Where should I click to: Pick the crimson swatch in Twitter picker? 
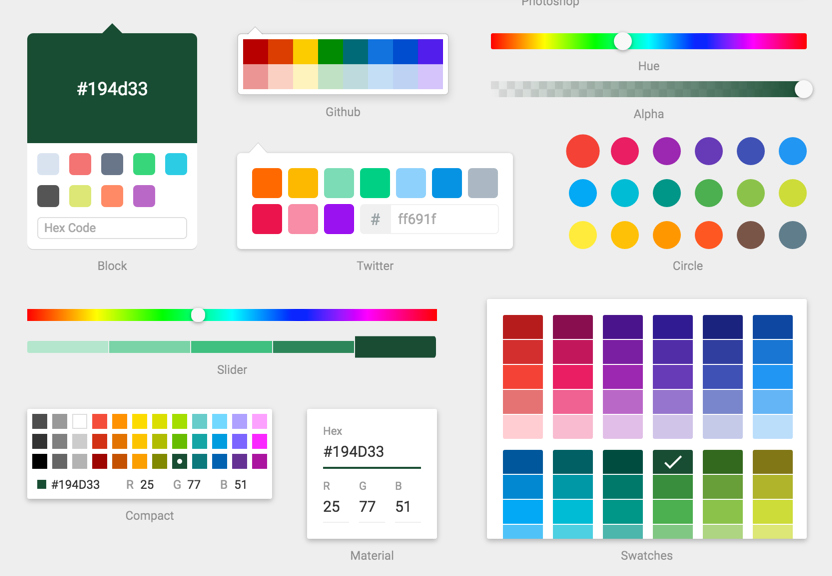[267, 219]
